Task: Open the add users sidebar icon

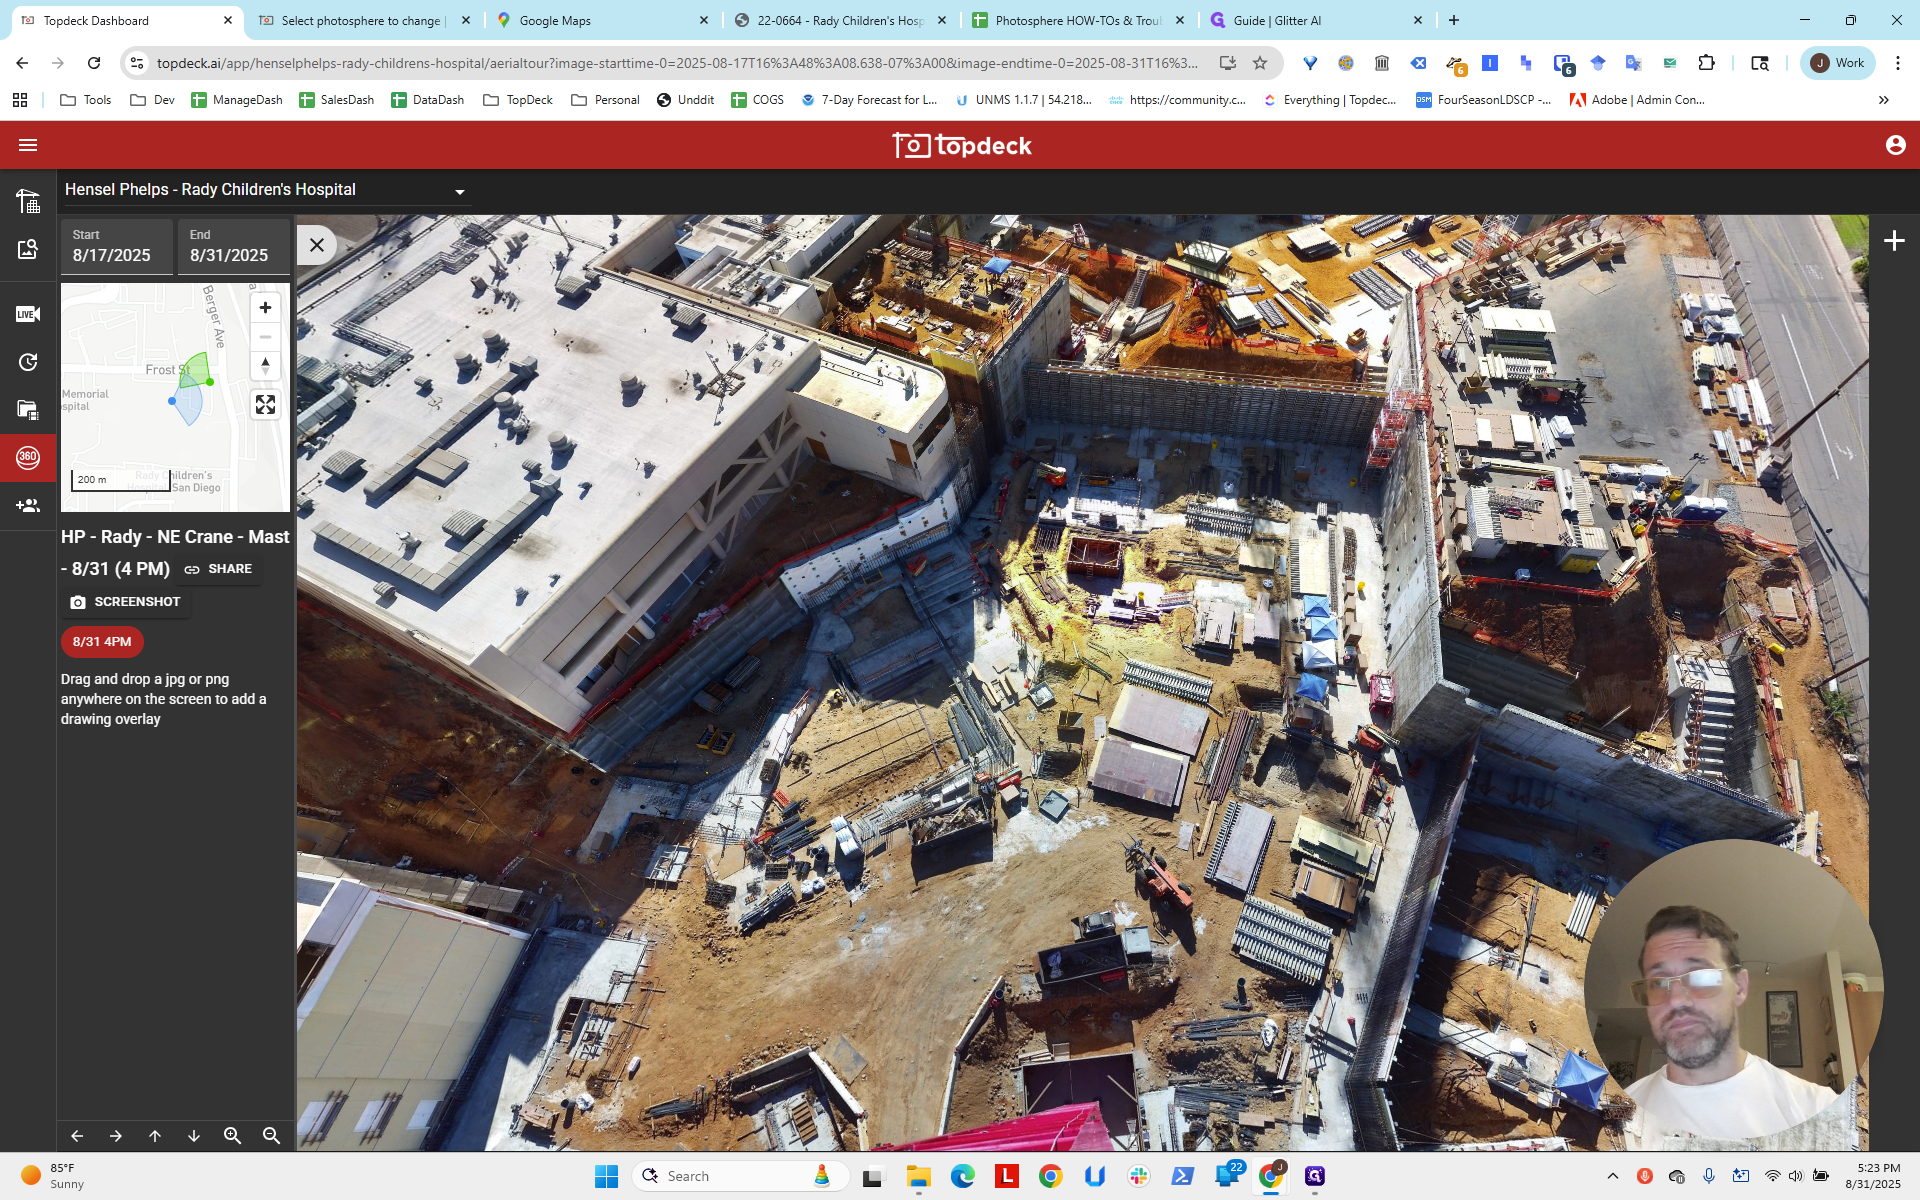Action: point(28,506)
